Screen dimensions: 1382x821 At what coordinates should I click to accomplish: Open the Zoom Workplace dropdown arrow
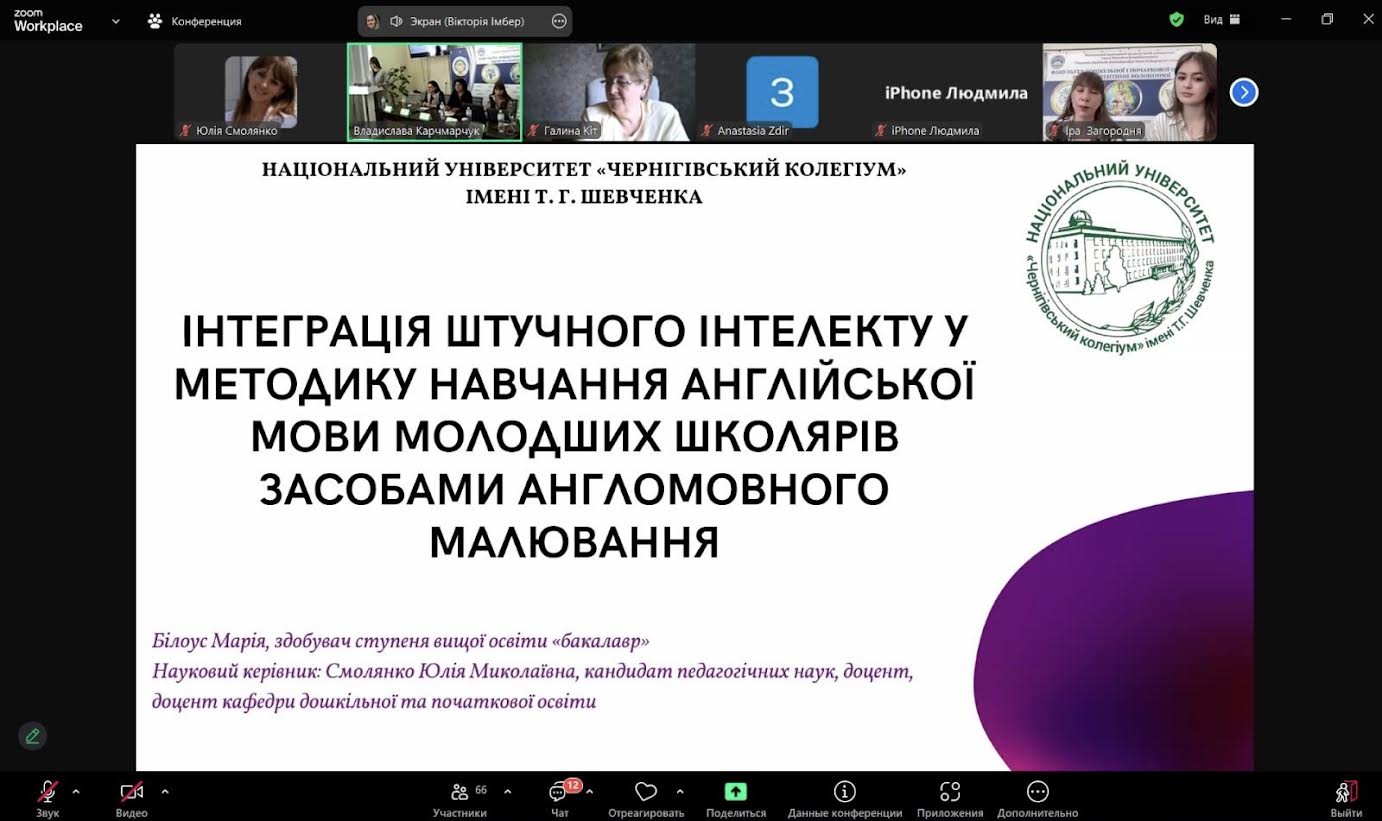[x=115, y=20]
